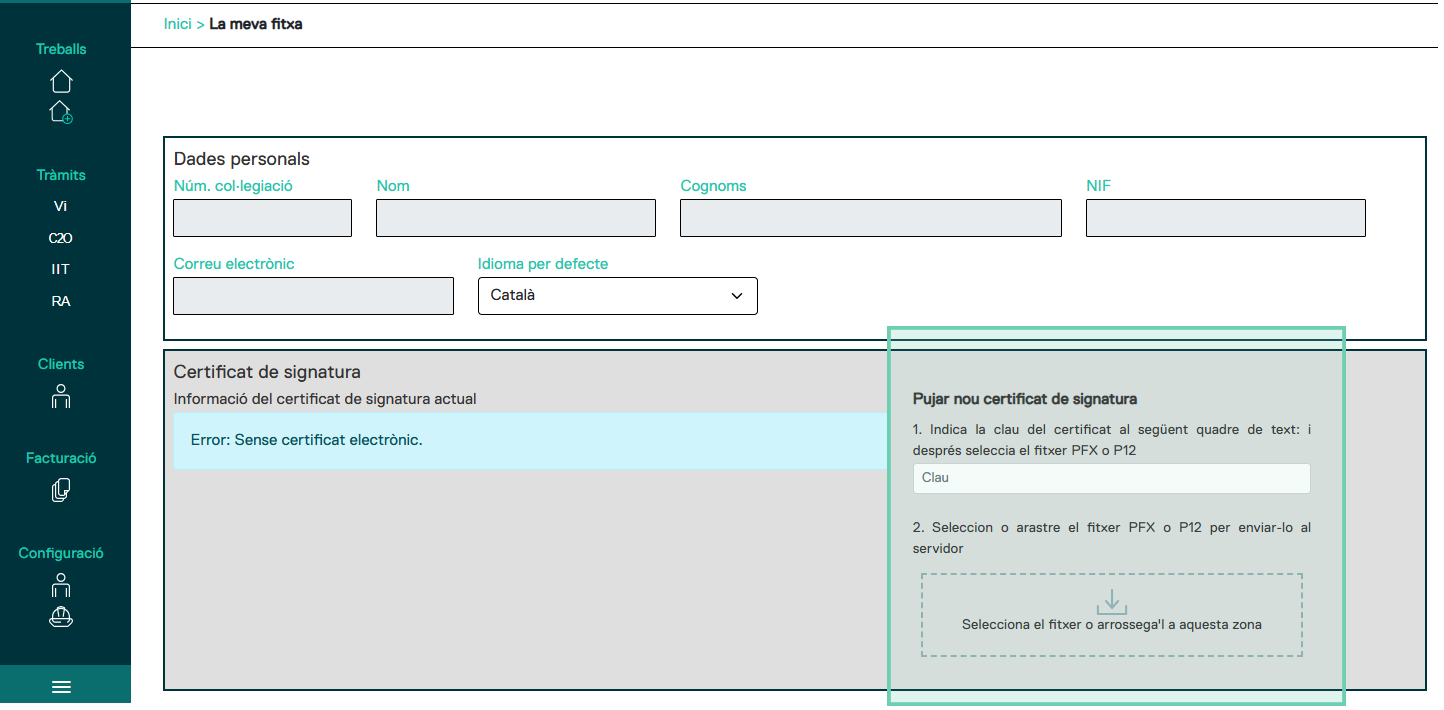Click the download arrow in upload zone
Image resolution: width=1444 pixels, height=710 pixels.
[x=1111, y=601]
